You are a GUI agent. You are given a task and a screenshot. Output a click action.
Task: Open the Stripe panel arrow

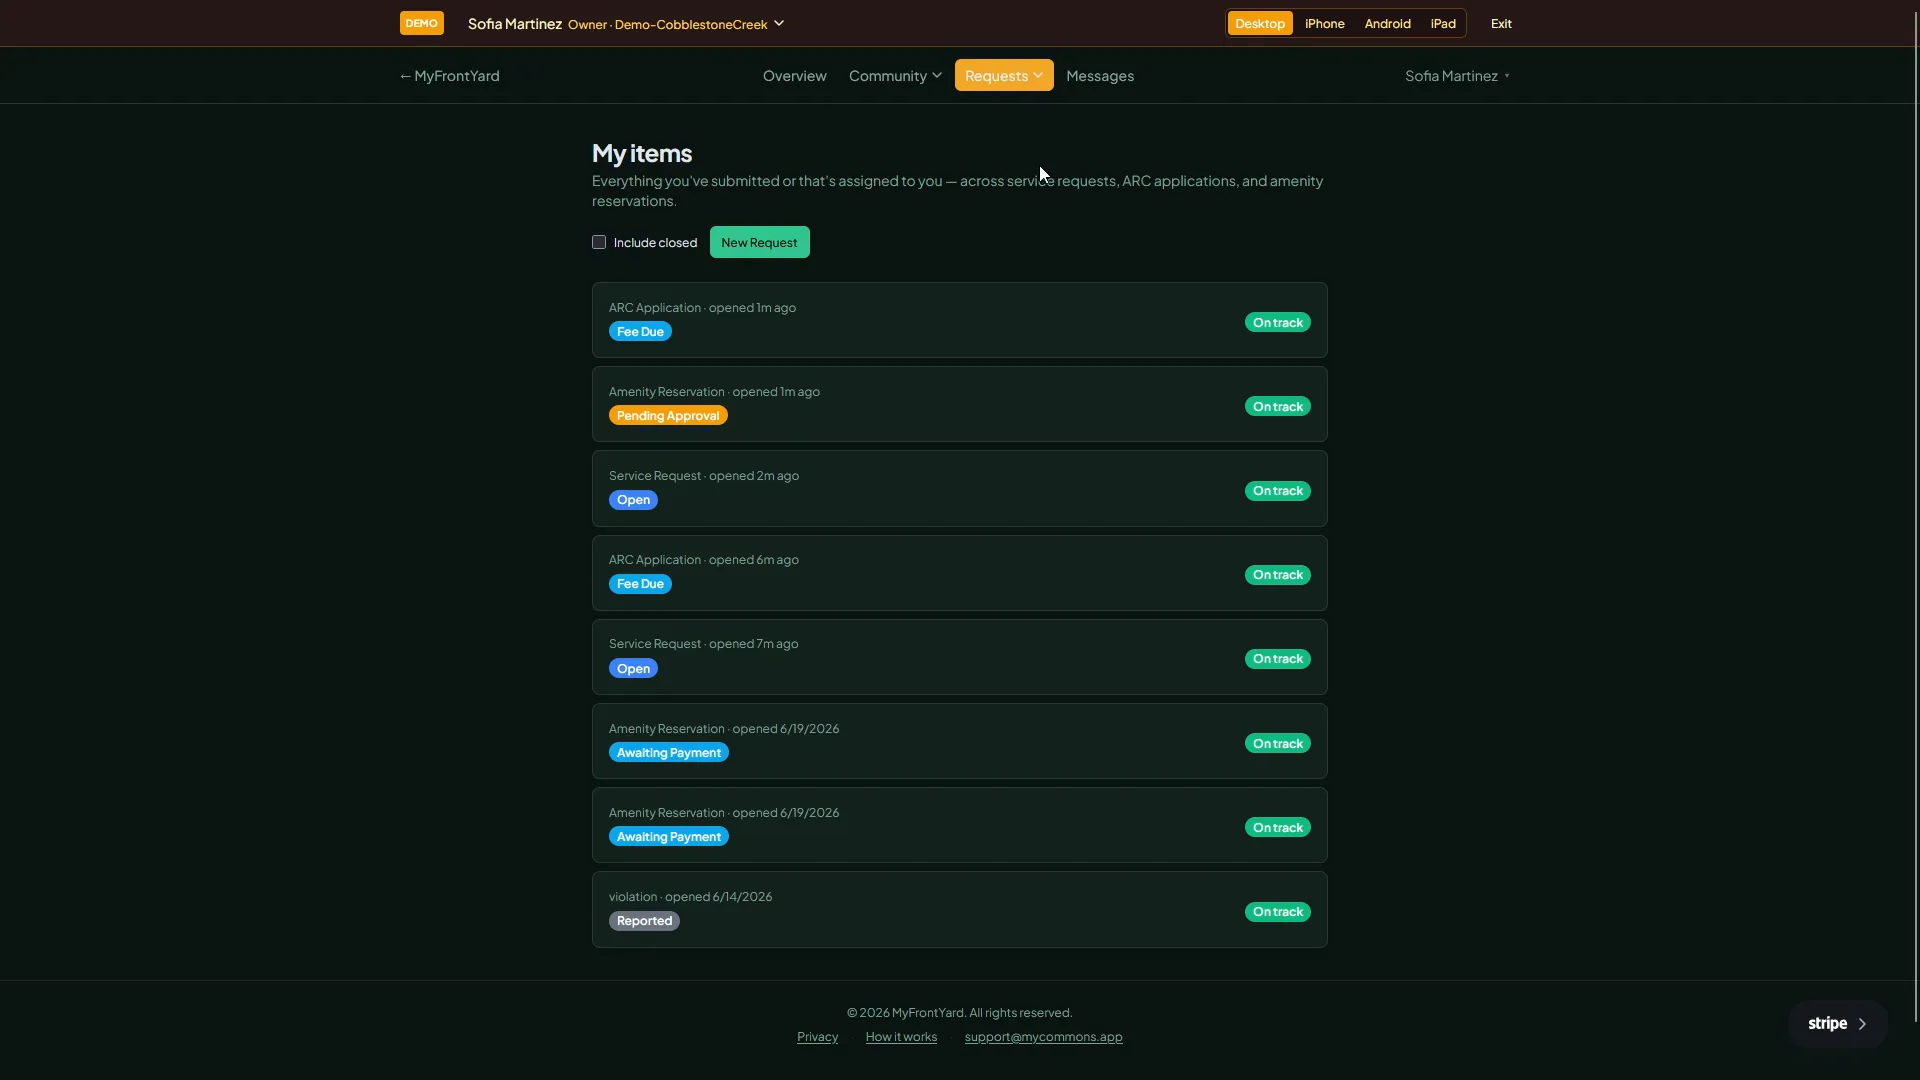pos(1862,1024)
